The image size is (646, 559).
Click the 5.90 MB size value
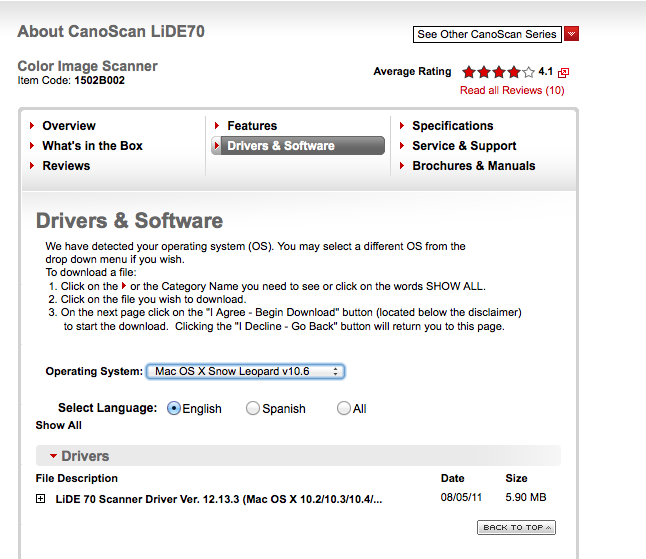[x=526, y=497]
